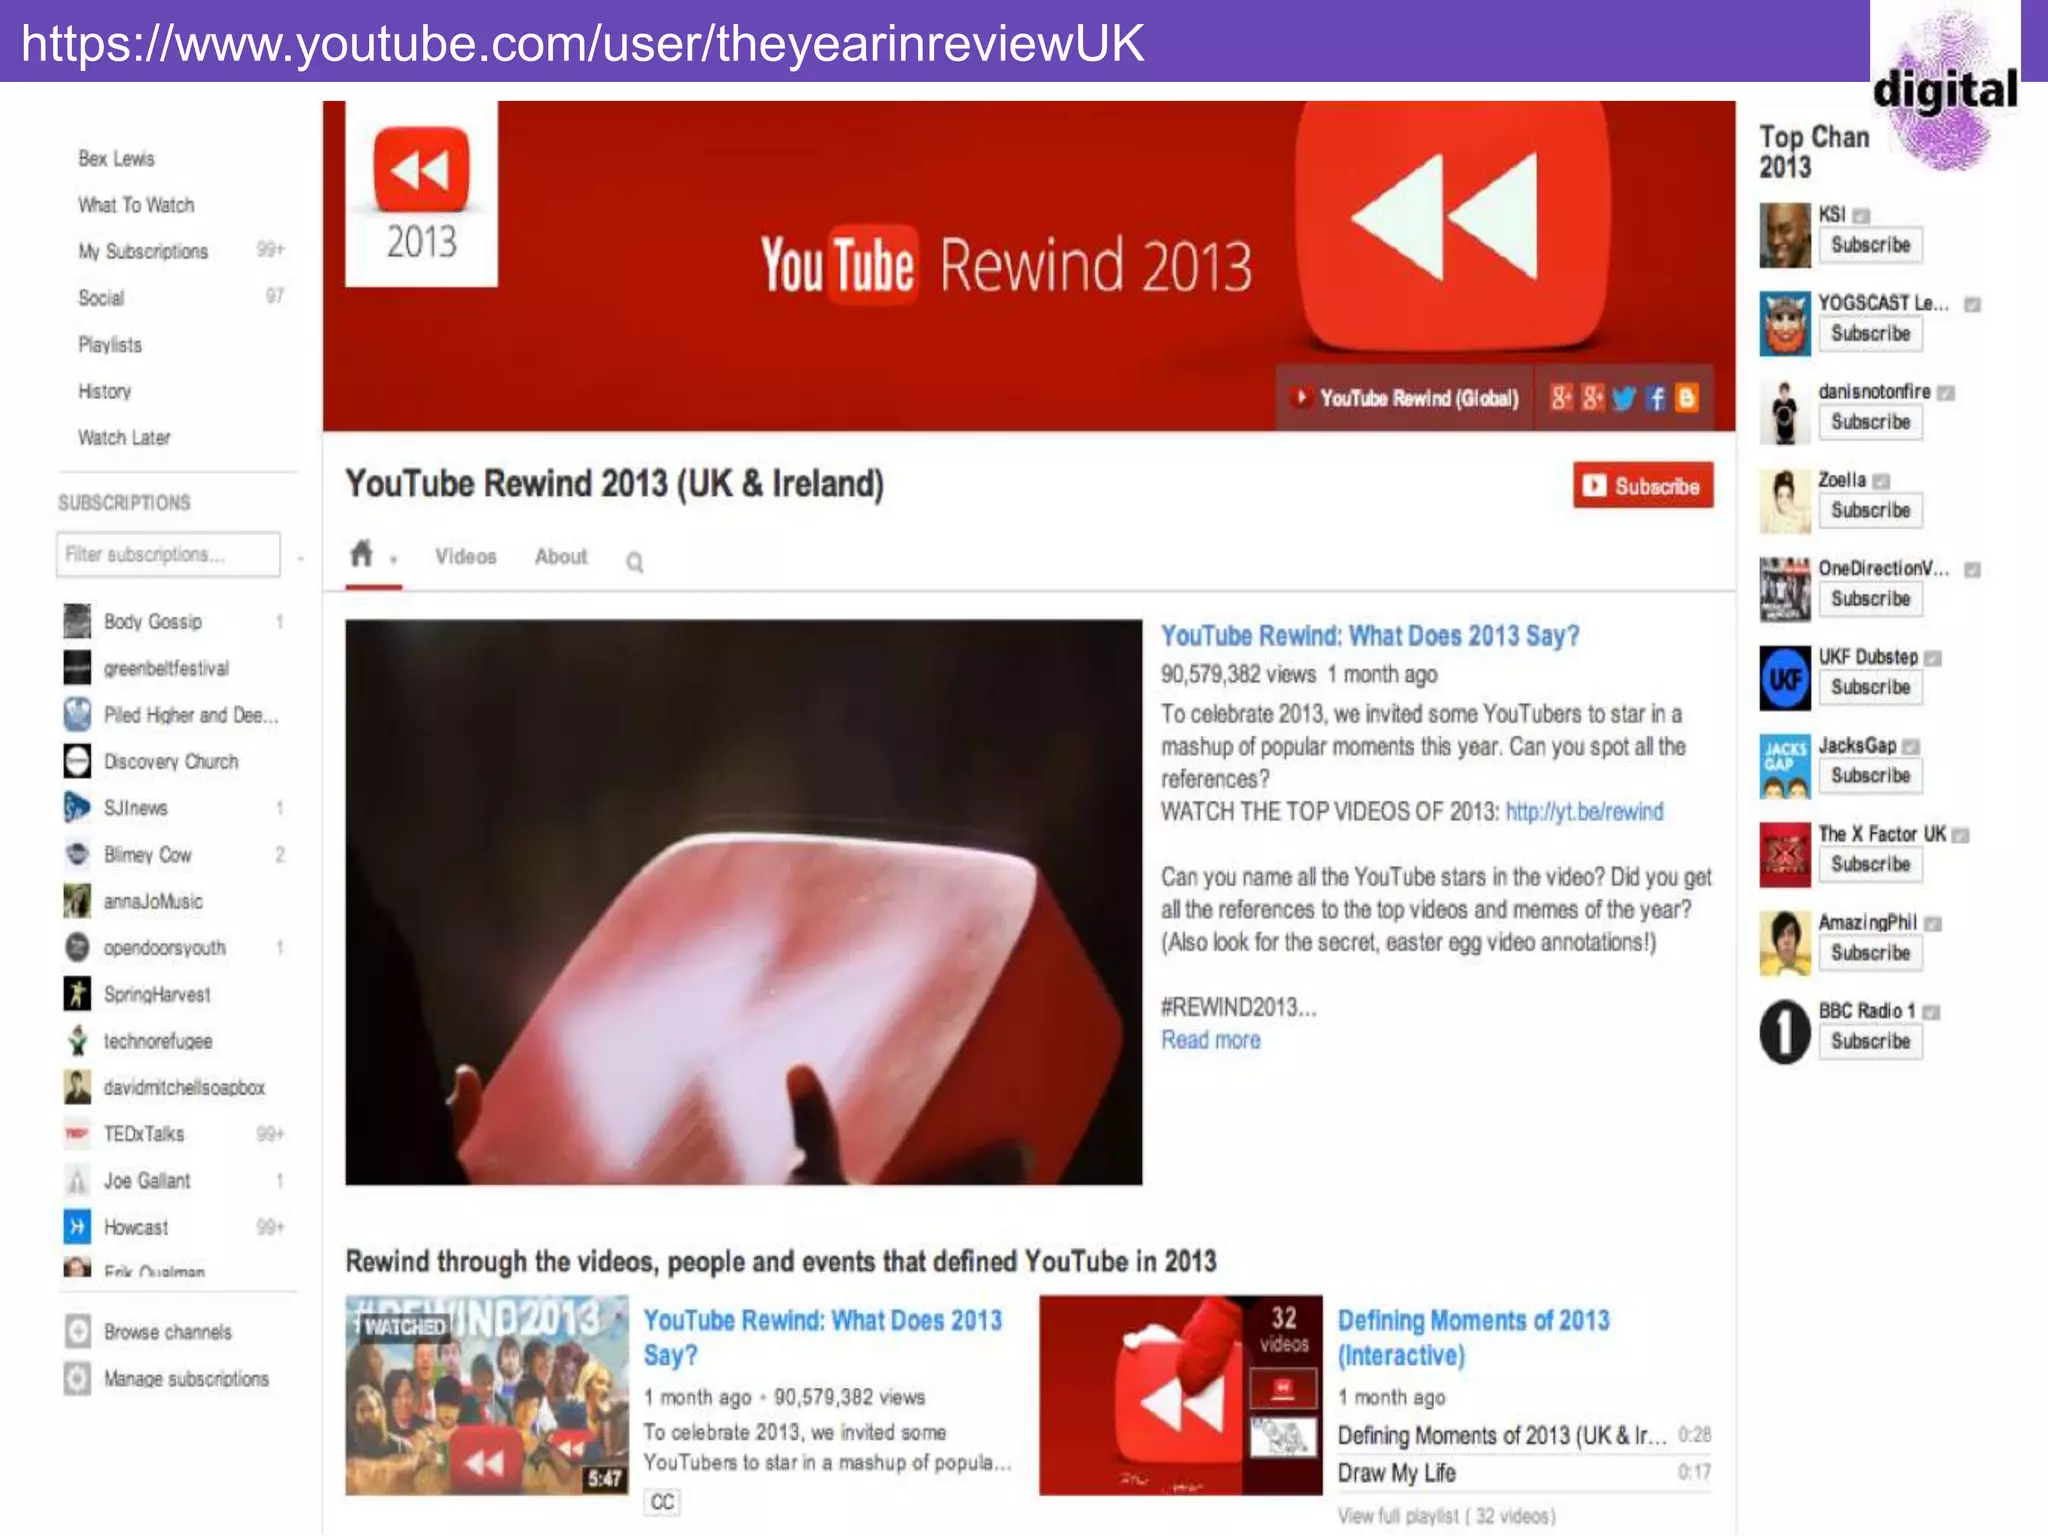Screen dimensions: 2048x1536
Task: Subscribe to KSI channel
Action: click(x=1870, y=245)
